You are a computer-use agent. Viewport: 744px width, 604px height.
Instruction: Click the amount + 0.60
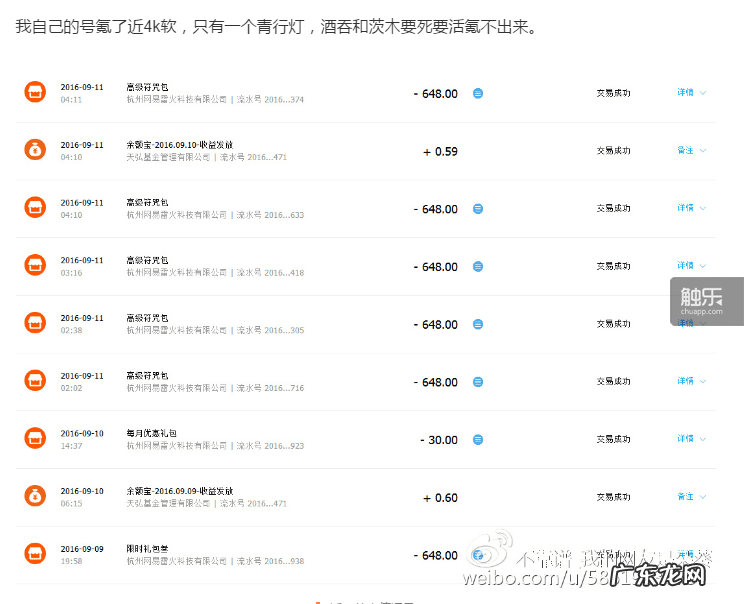point(440,498)
